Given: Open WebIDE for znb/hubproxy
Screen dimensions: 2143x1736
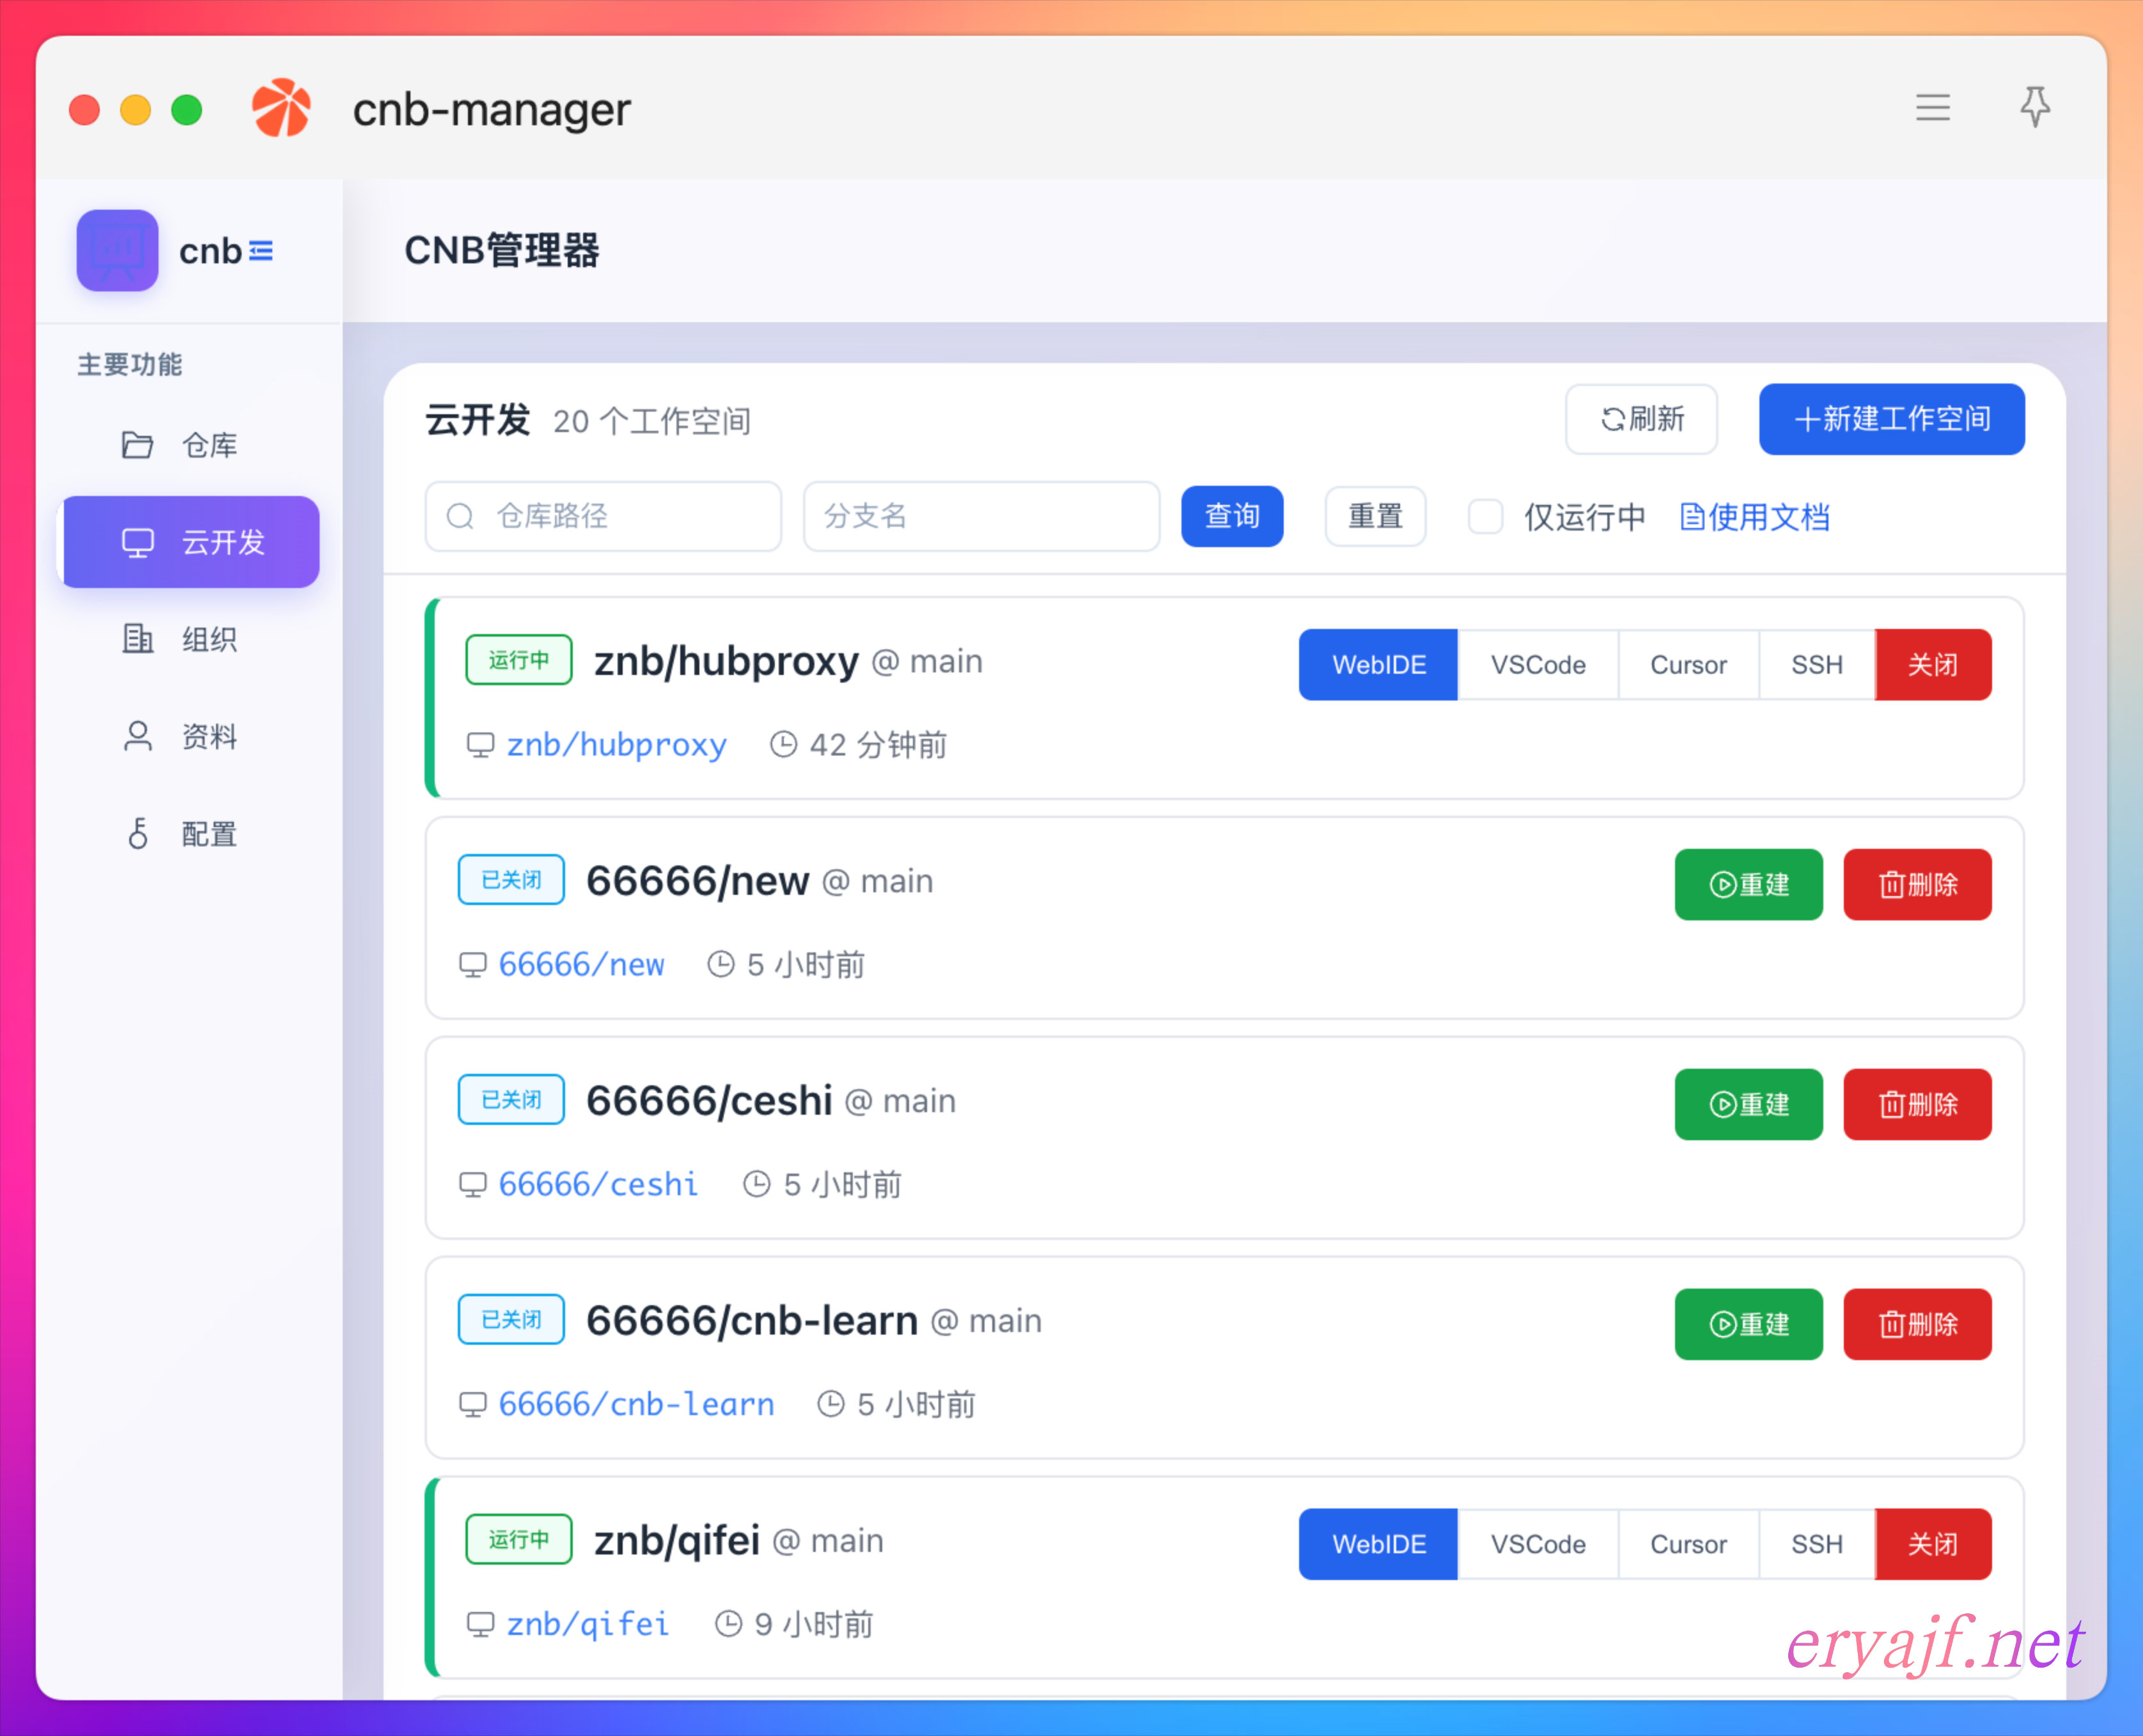Looking at the screenshot, I should (1378, 665).
